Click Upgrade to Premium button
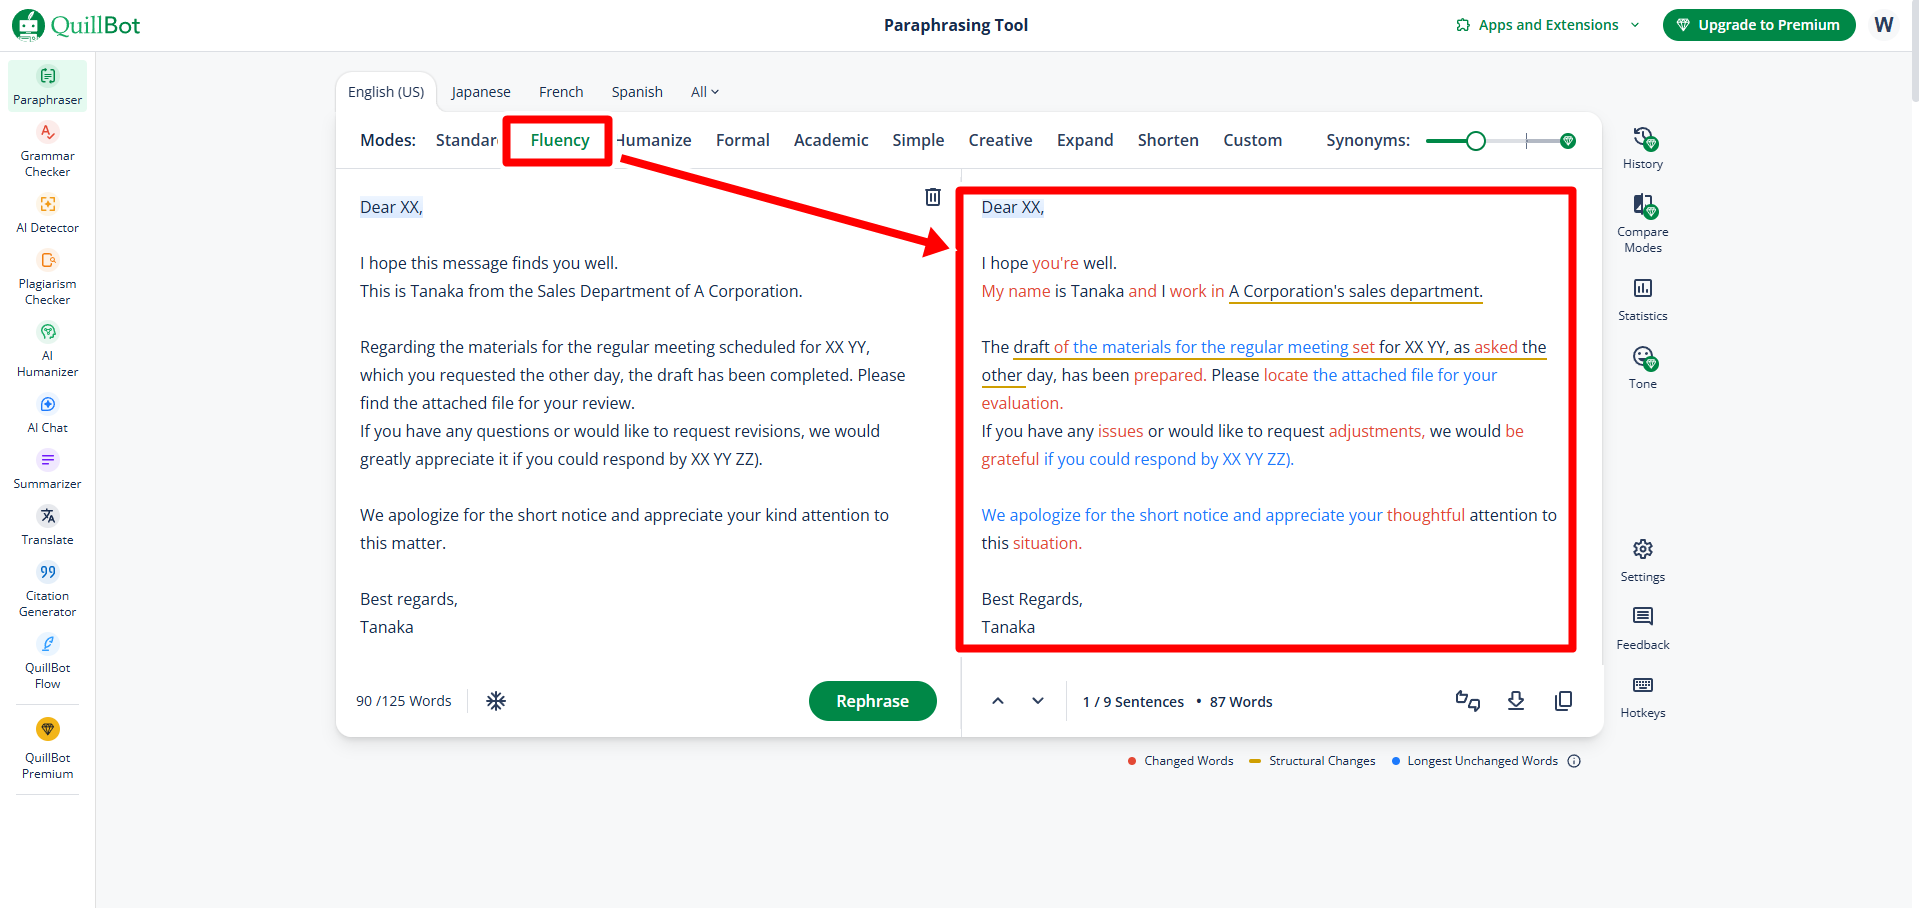This screenshot has width=1919, height=908. click(x=1759, y=25)
